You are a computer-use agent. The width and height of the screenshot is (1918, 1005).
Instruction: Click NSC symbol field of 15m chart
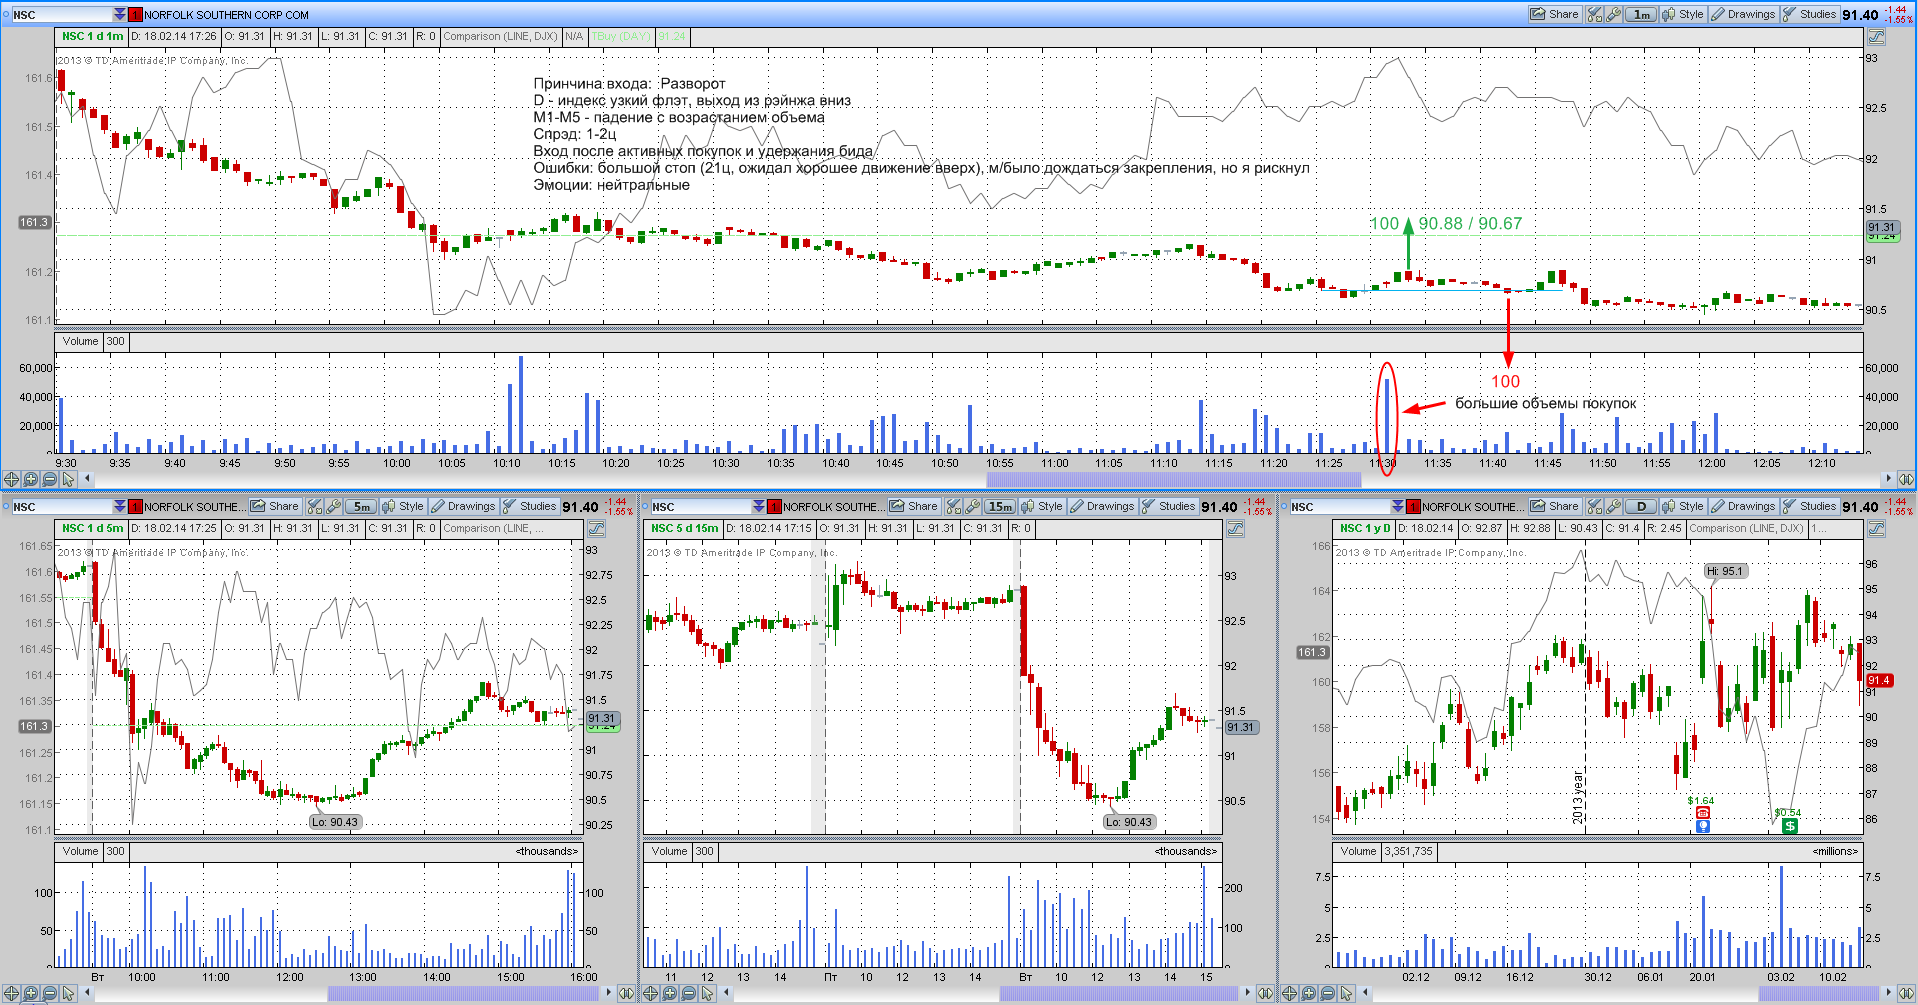click(699, 506)
